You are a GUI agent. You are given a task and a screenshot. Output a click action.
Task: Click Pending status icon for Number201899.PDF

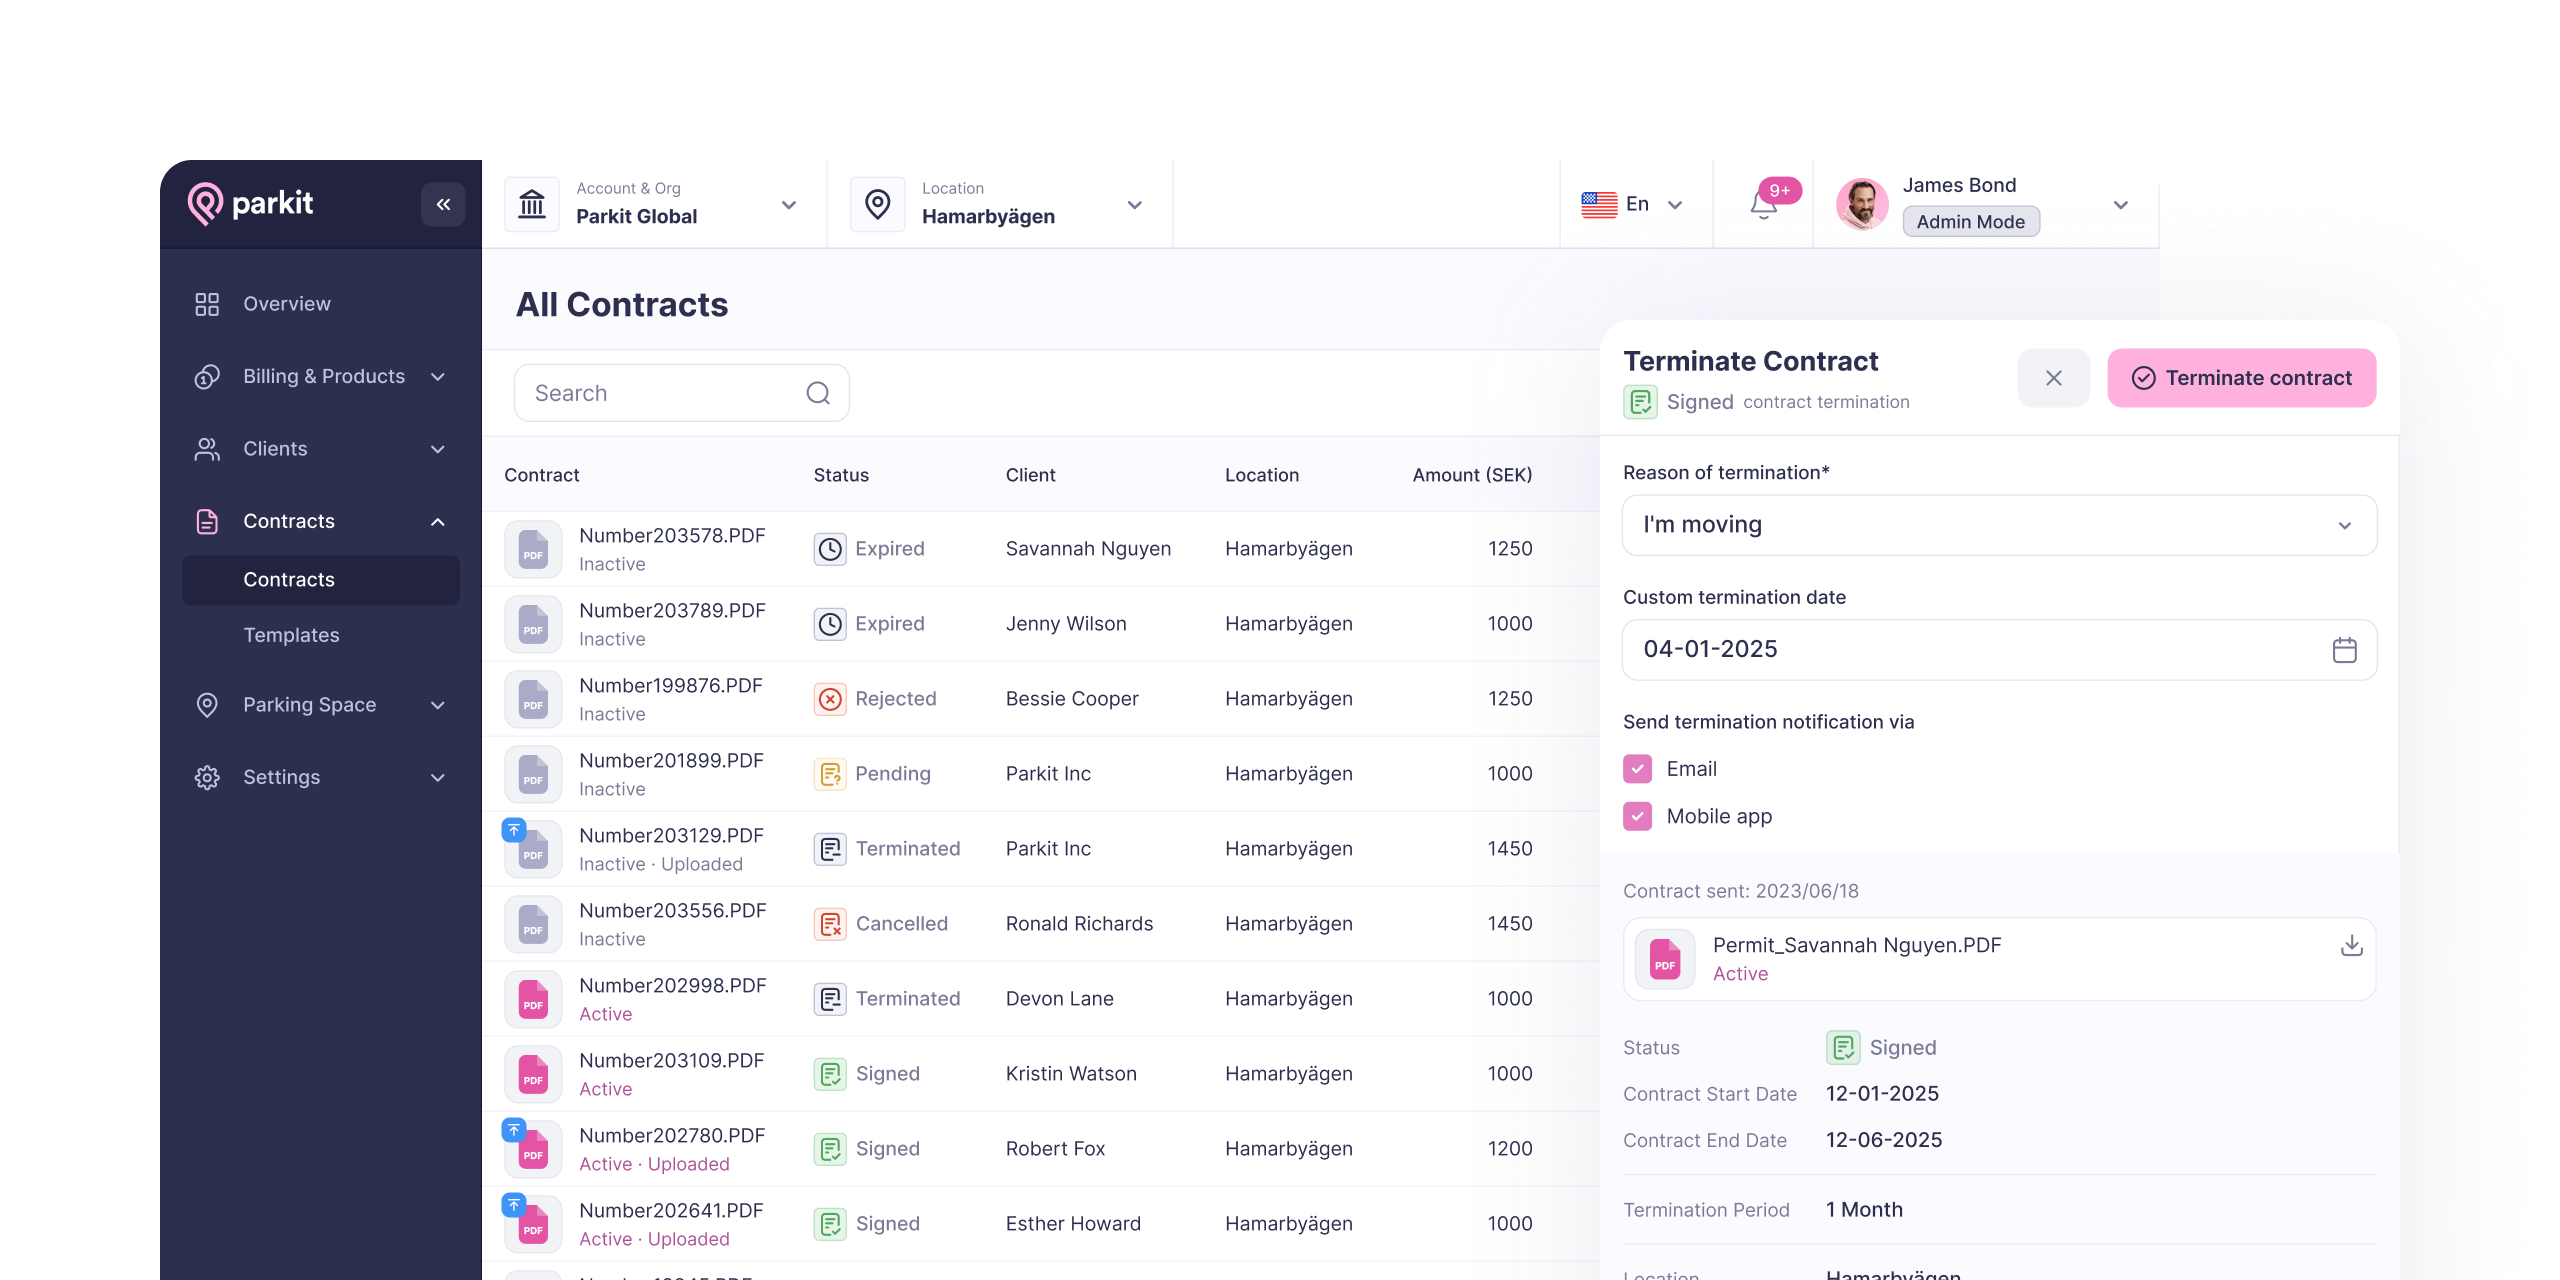coord(830,774)
